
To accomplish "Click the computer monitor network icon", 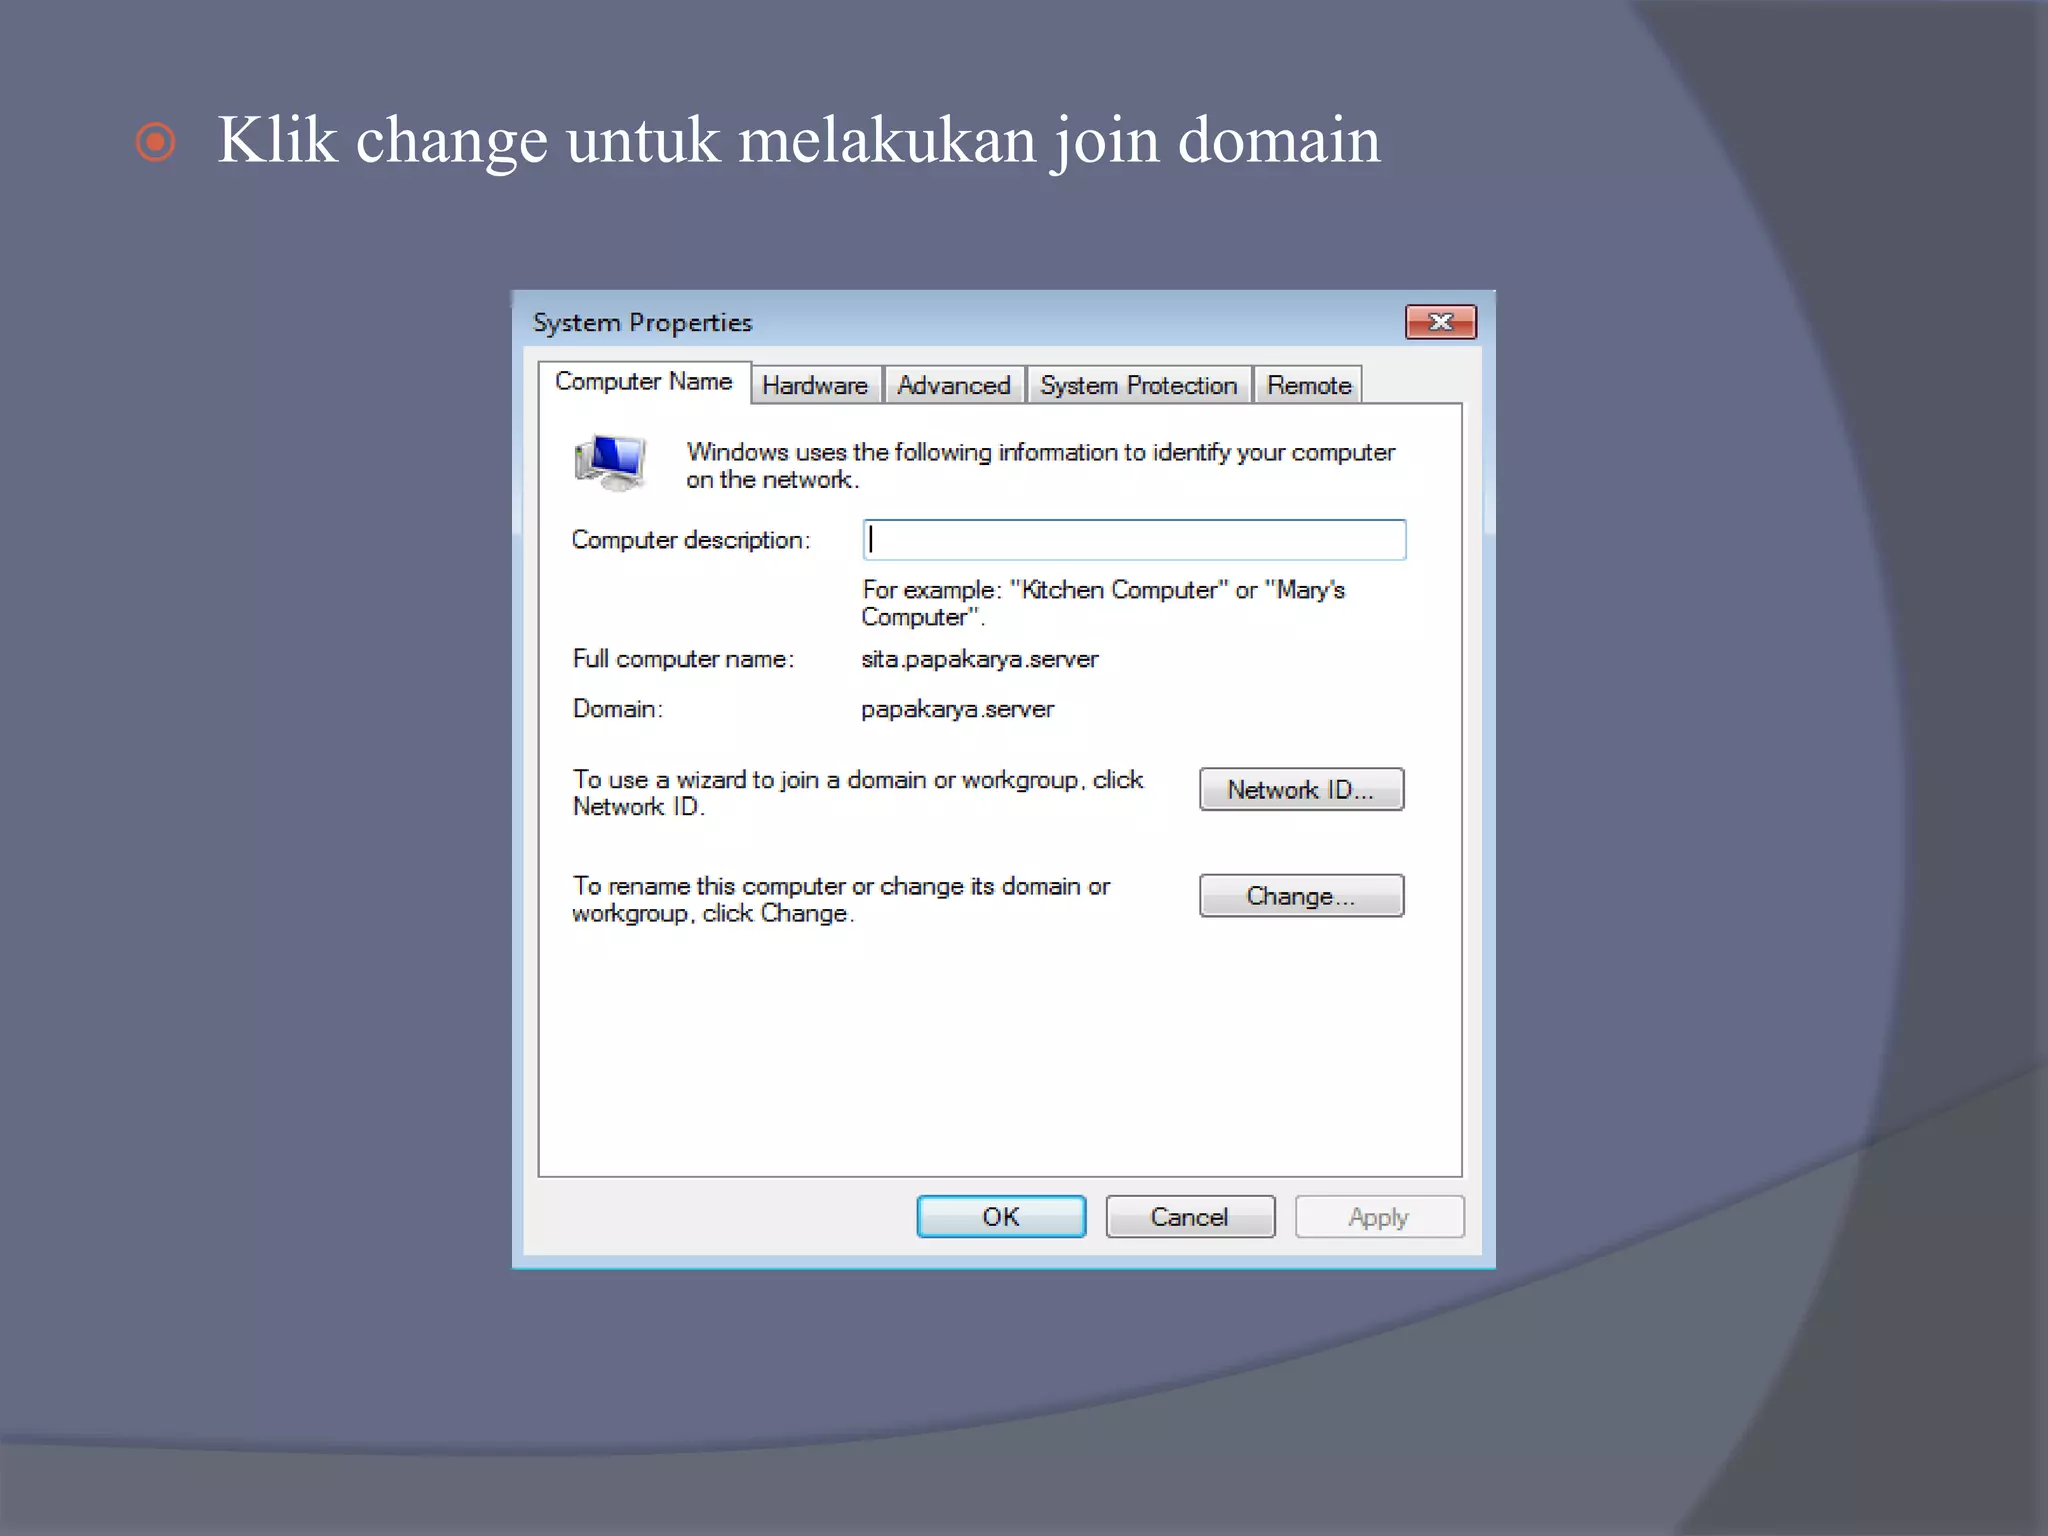I will coord(611,462).
